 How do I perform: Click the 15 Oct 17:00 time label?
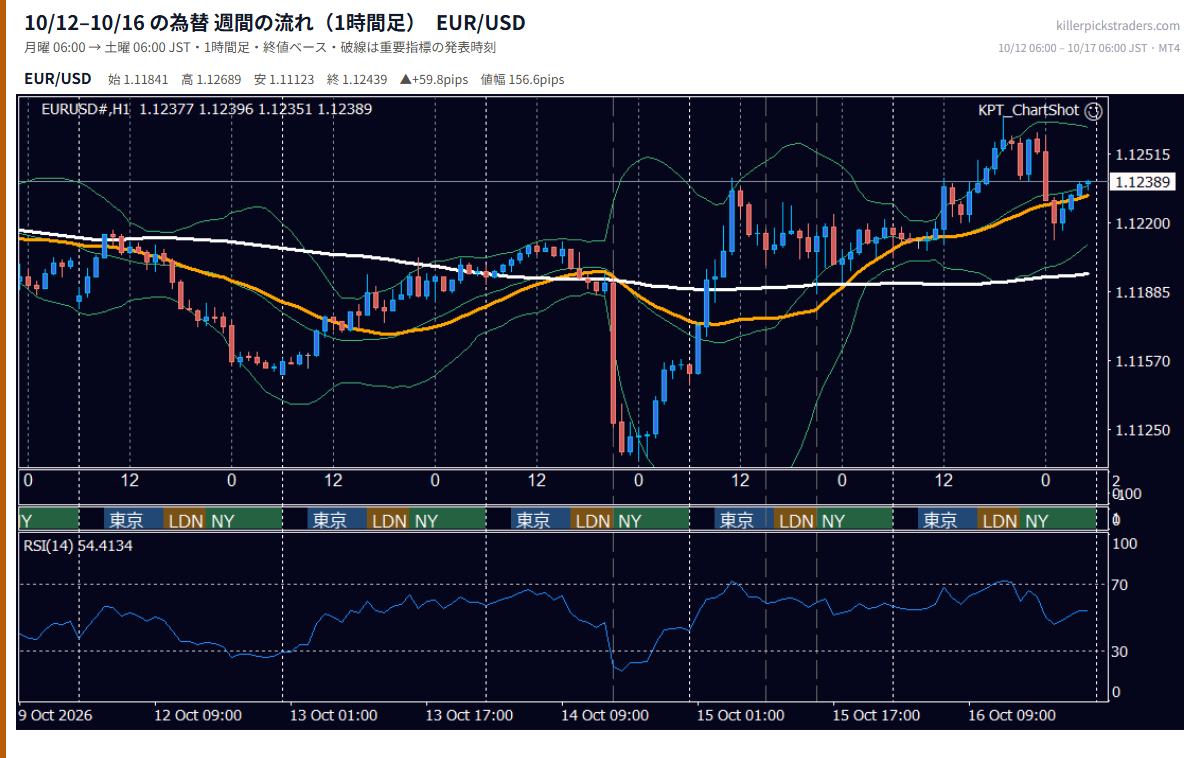pos(876,715)
